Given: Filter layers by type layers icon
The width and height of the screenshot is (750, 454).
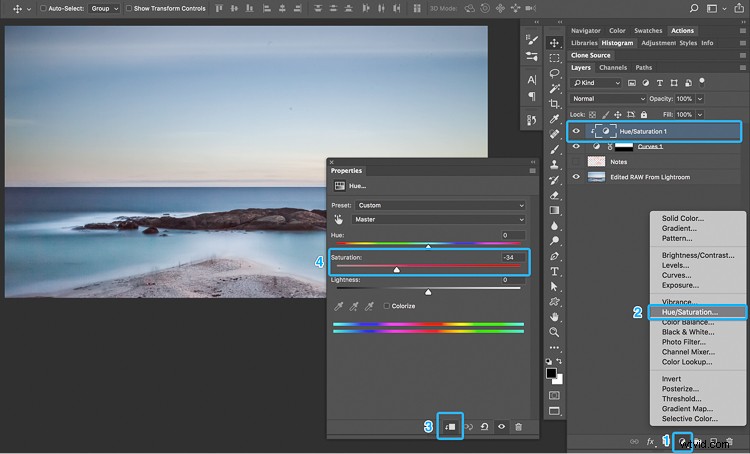Looking at the screenshot, I should pos(660,83).
